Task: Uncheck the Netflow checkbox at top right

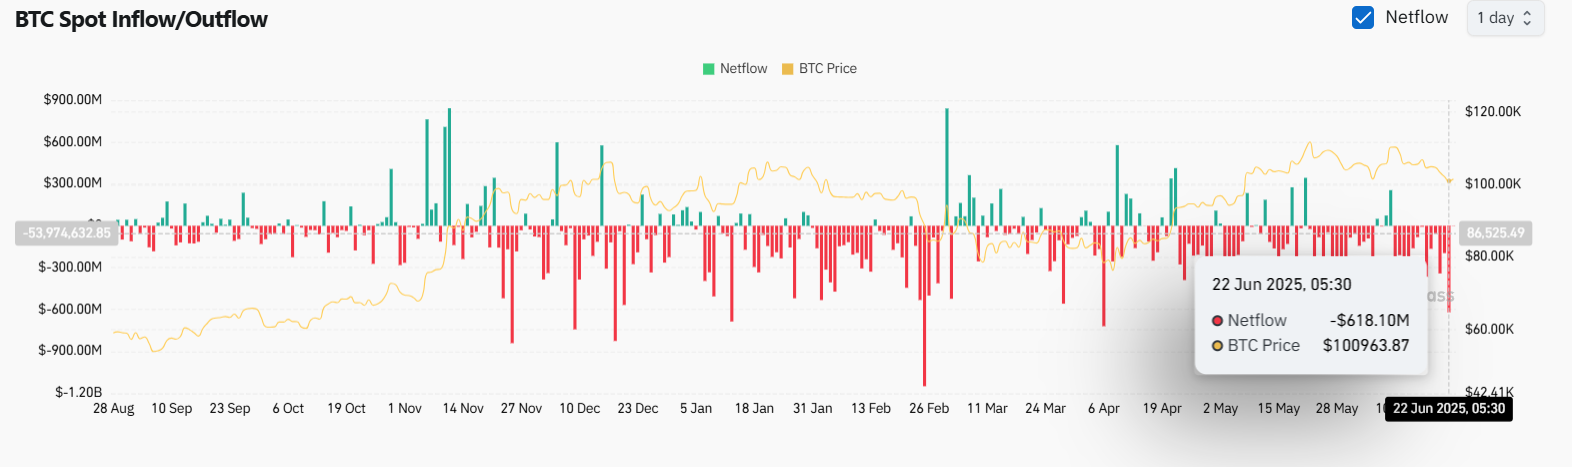Action: (1363, 18)
